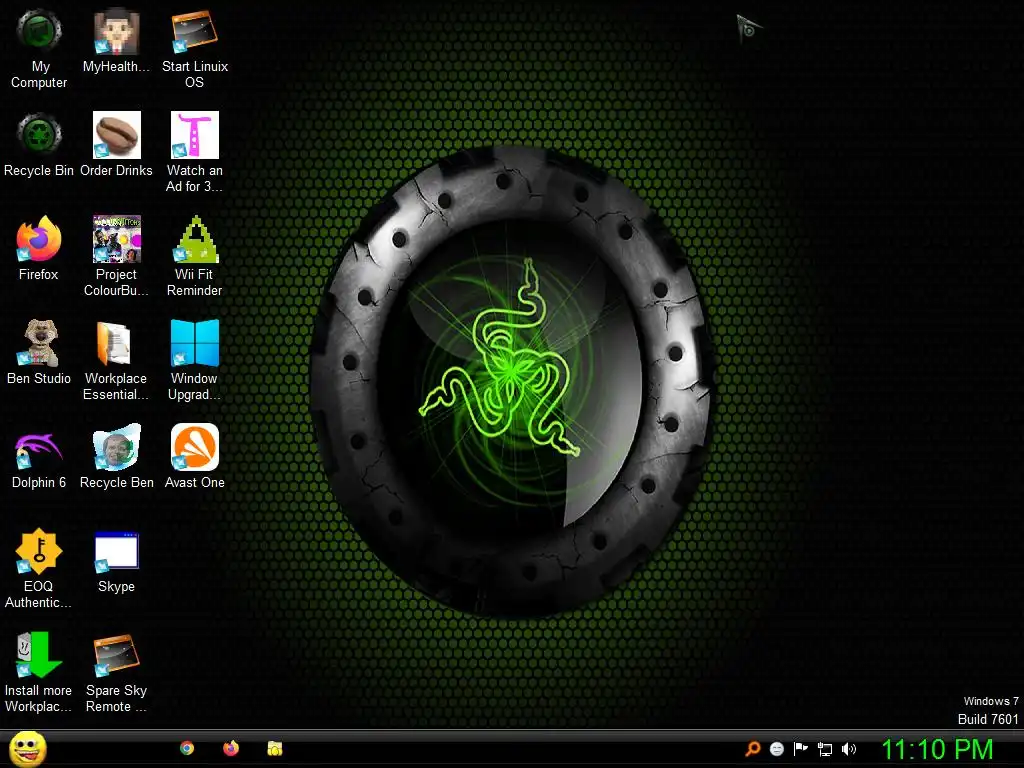The image size is (1024, 768).
Task: Click the network tray icon
Action: [x=825, y=749]
